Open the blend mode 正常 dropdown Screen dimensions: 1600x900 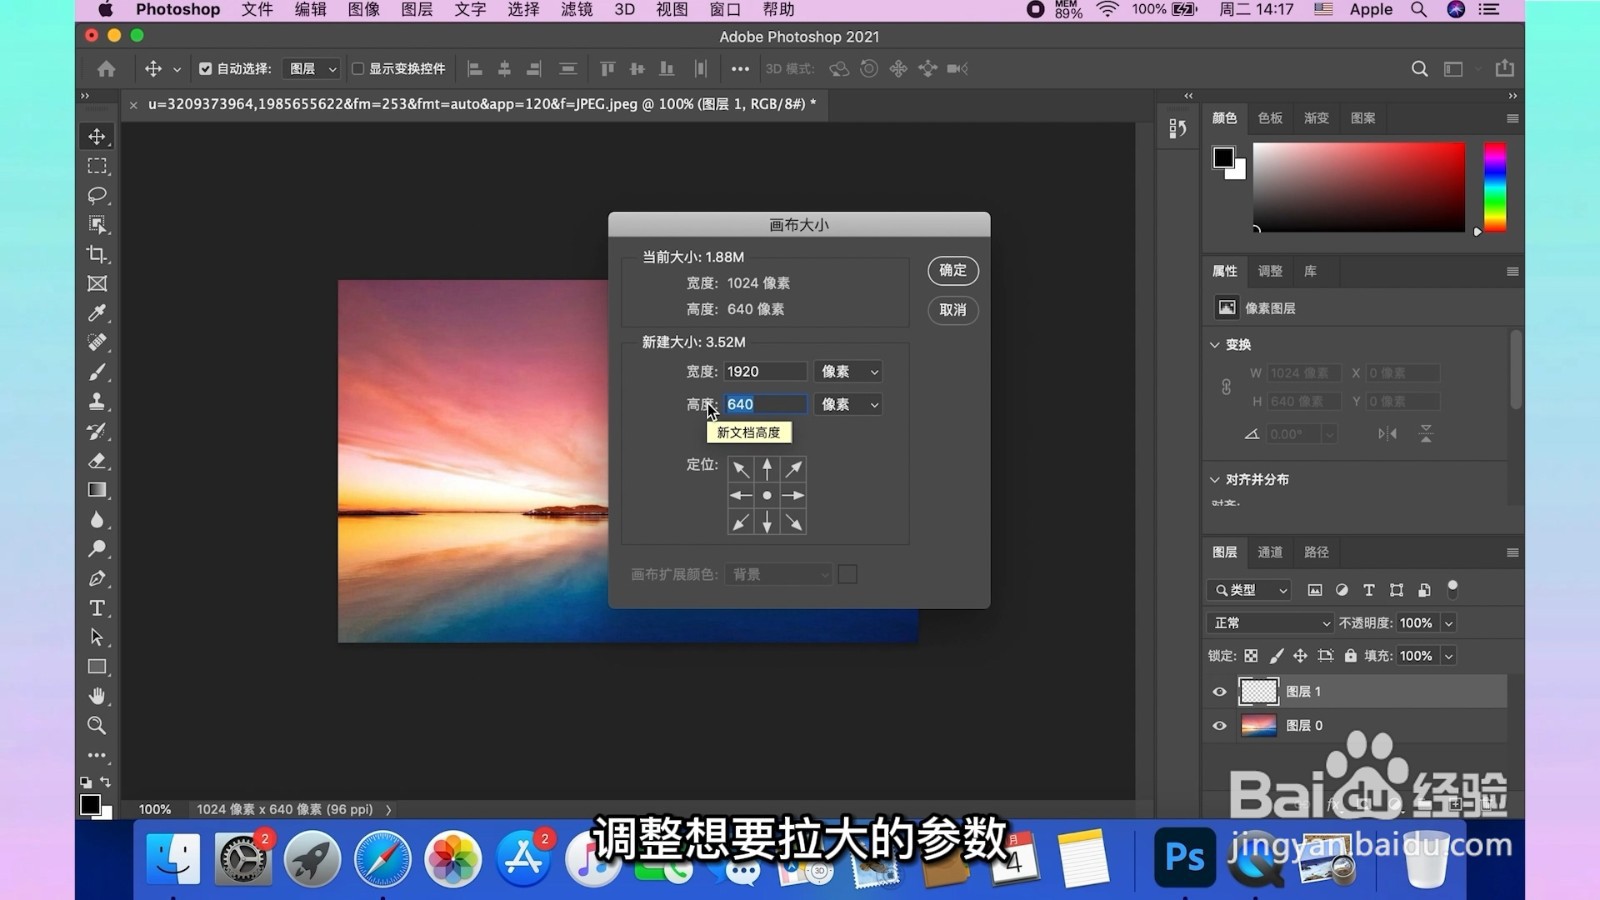coord(1269,623)
